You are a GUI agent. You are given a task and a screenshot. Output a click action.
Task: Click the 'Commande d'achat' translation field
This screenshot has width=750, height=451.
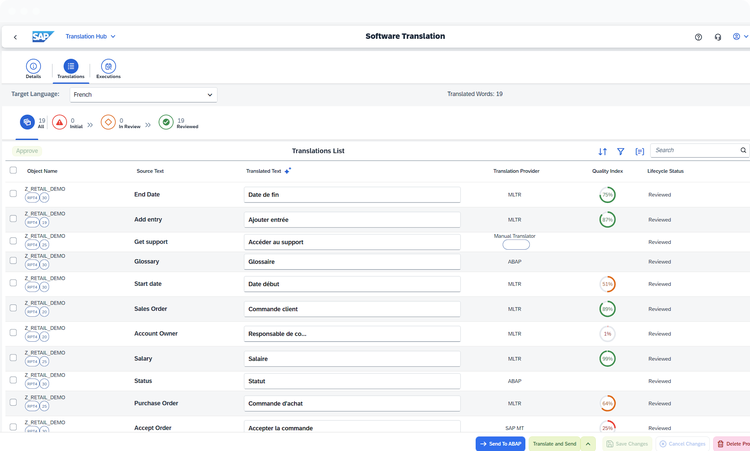point(352,404)
